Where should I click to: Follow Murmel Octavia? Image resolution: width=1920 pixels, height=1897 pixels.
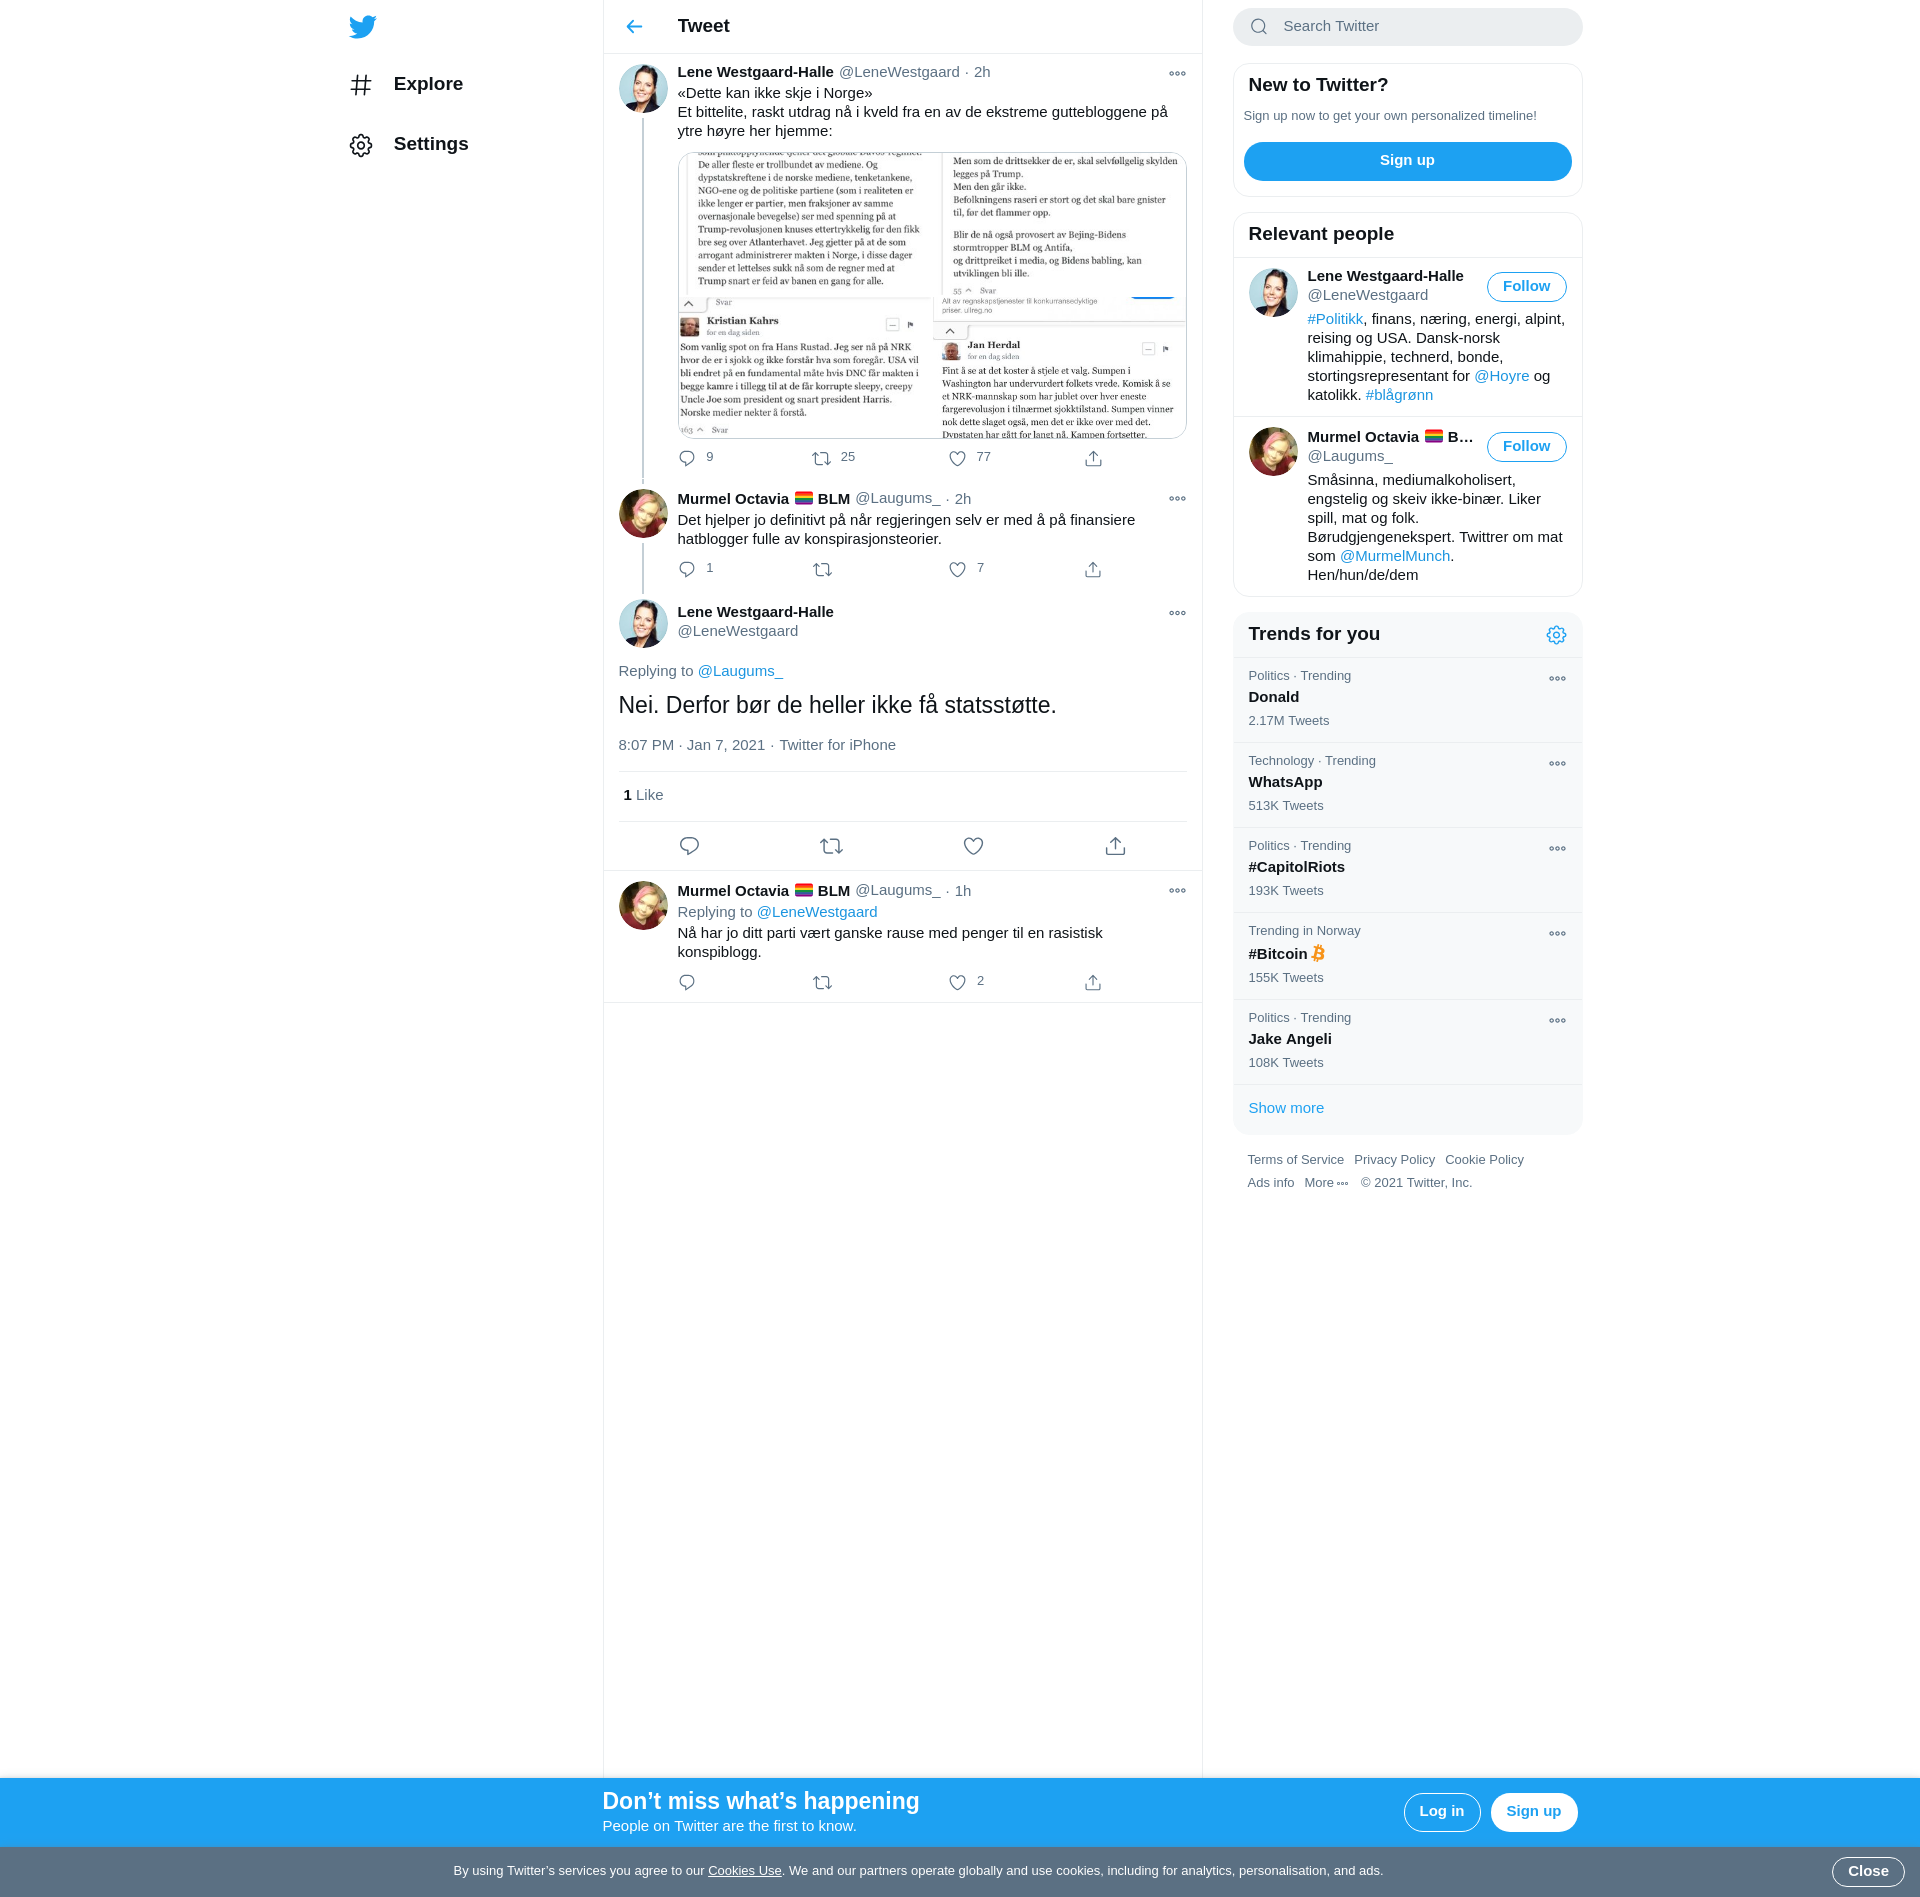click(x=1526, y=447)
